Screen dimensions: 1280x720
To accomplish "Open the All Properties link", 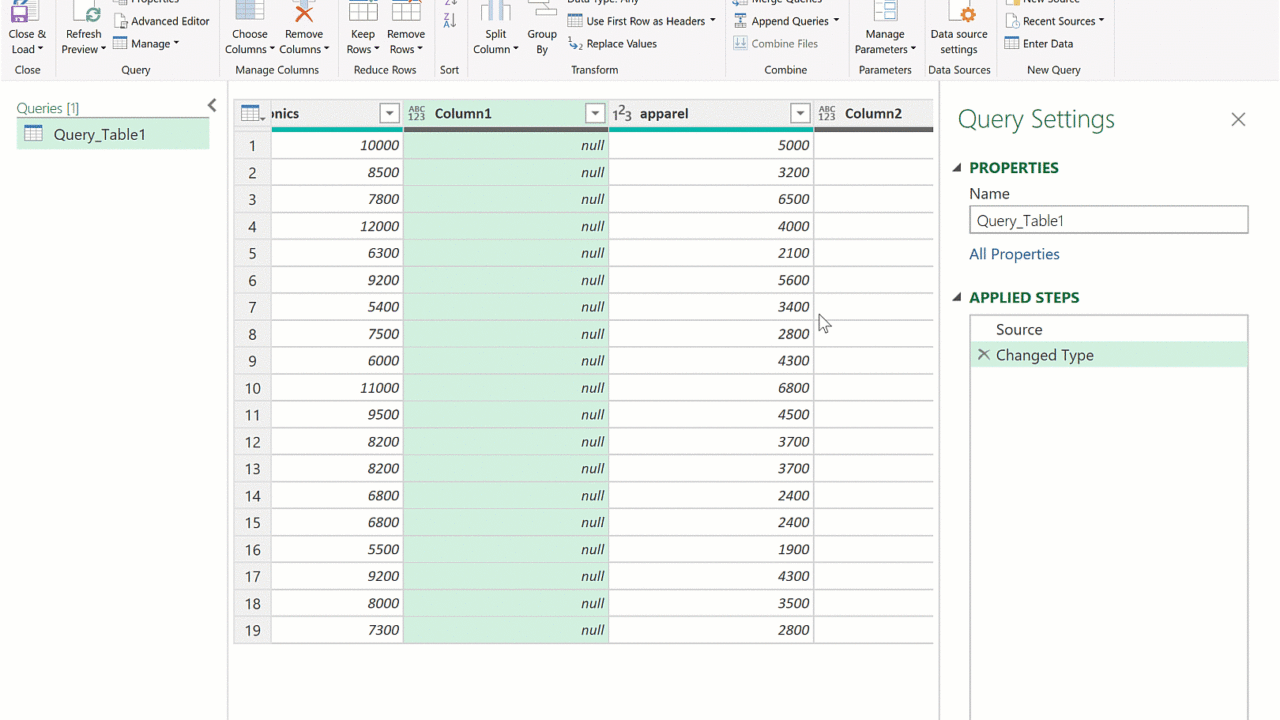I will point(1014,254).
